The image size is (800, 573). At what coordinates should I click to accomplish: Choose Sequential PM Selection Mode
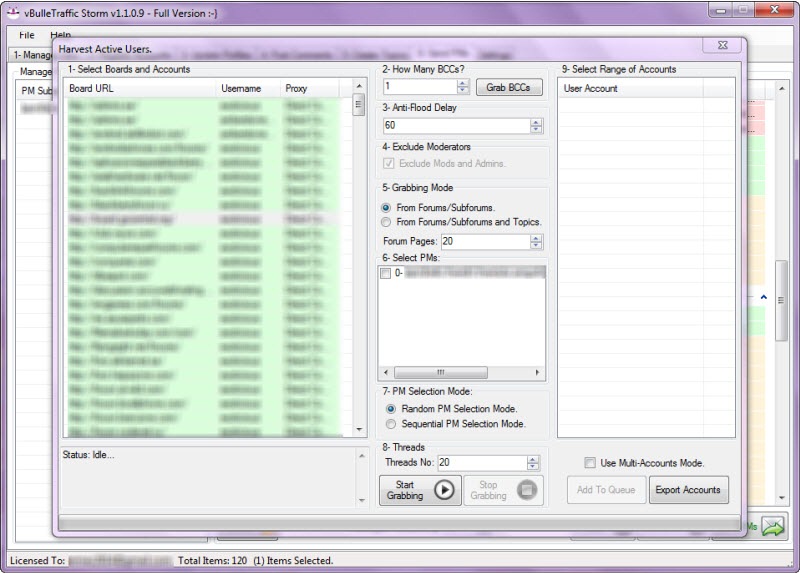[x=391, y=424]
